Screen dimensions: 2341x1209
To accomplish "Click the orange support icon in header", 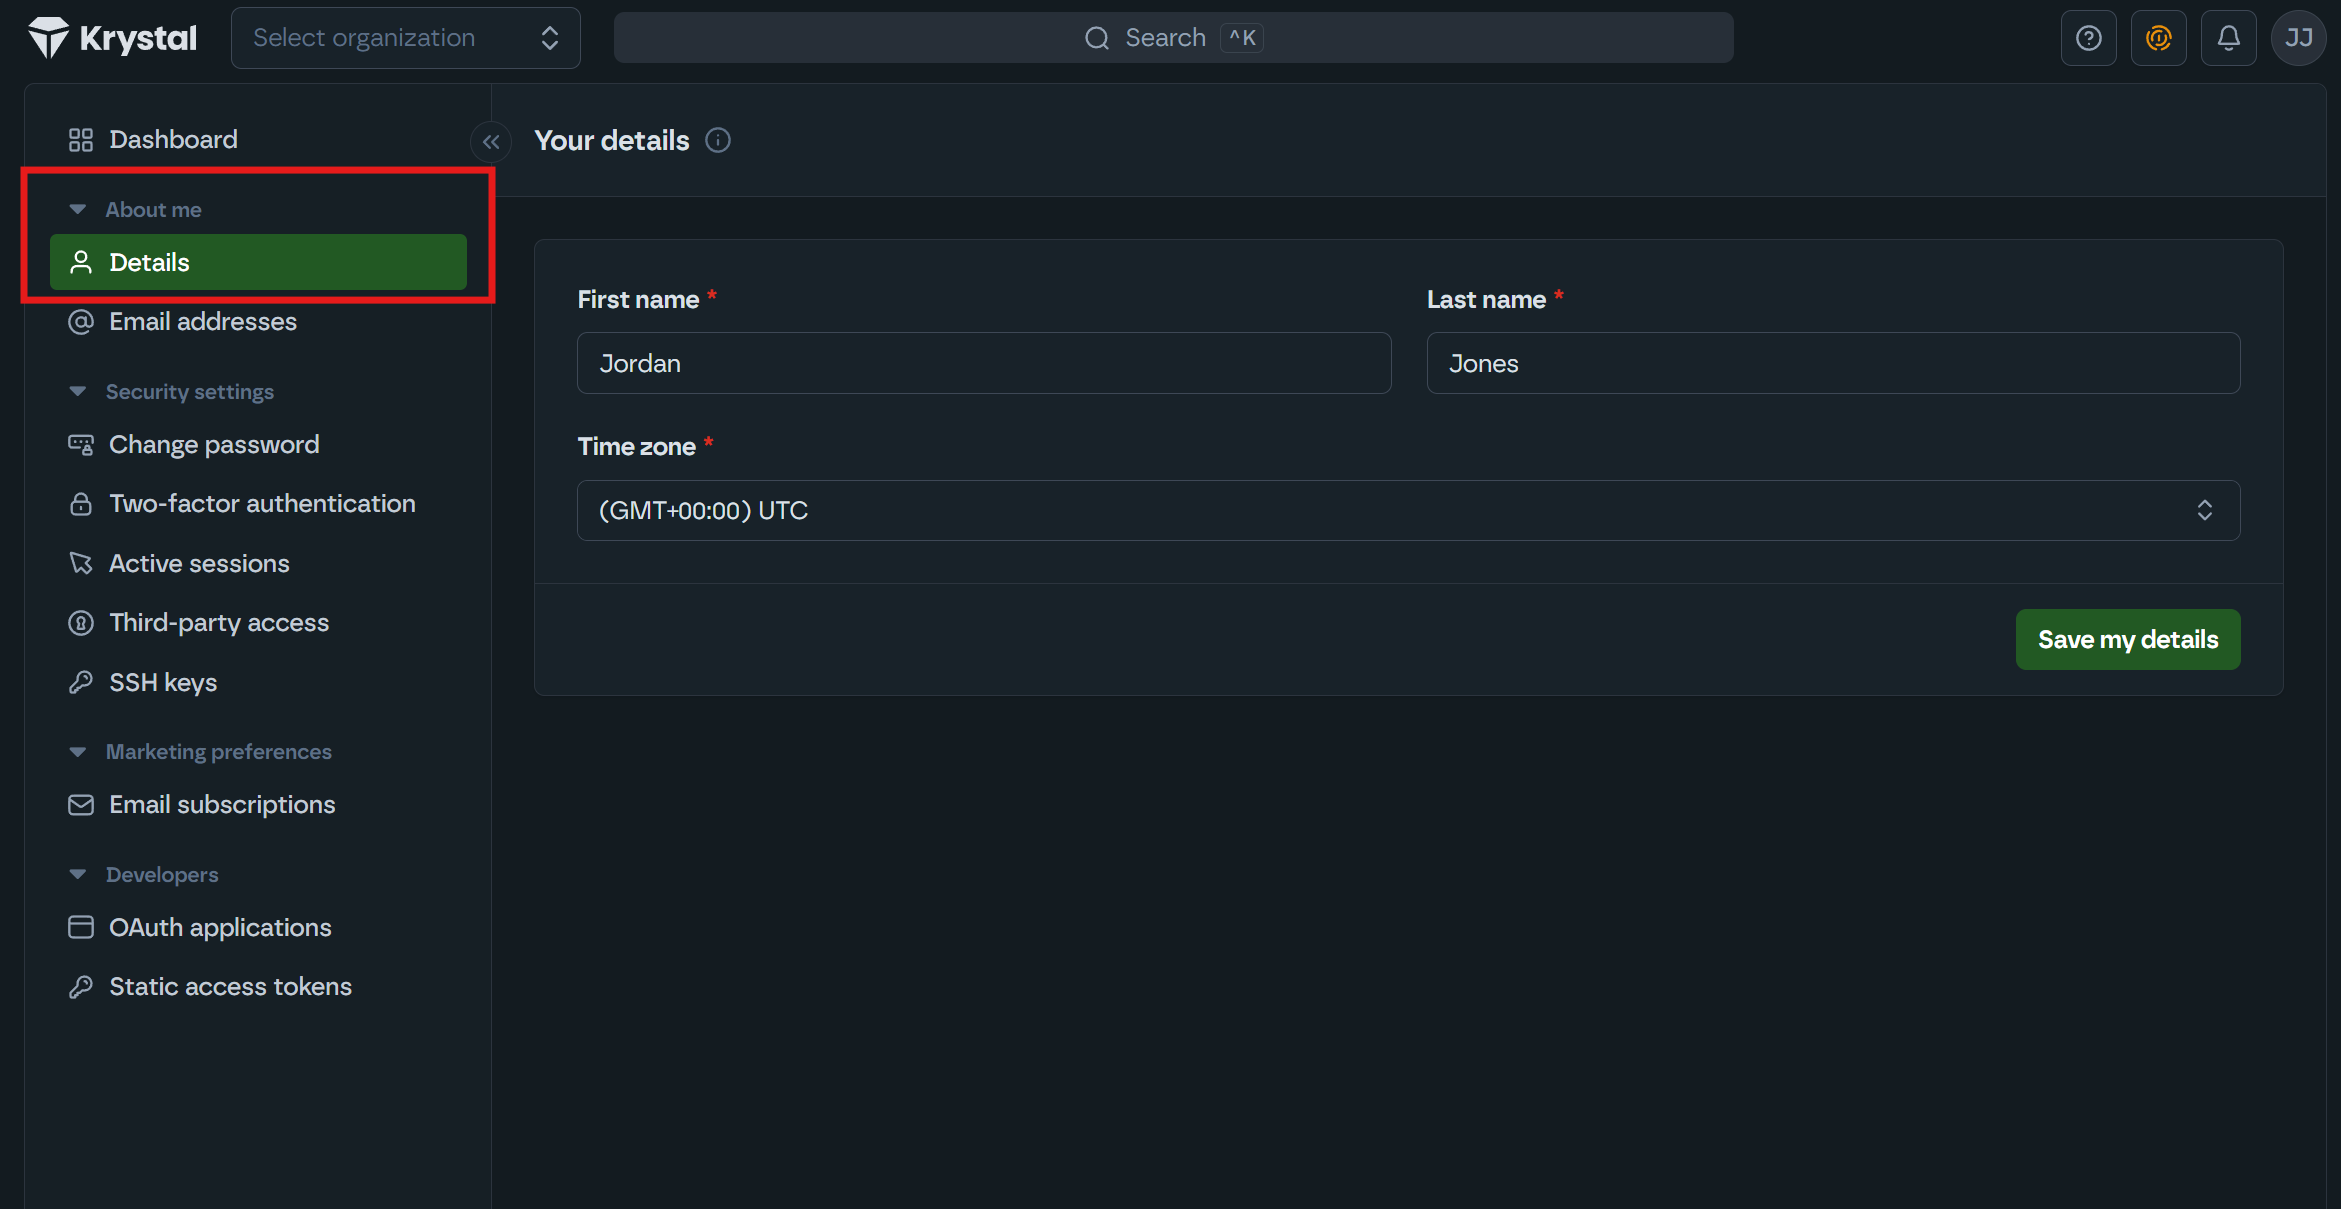I will pyautogui.click(x=2158, y=38).
